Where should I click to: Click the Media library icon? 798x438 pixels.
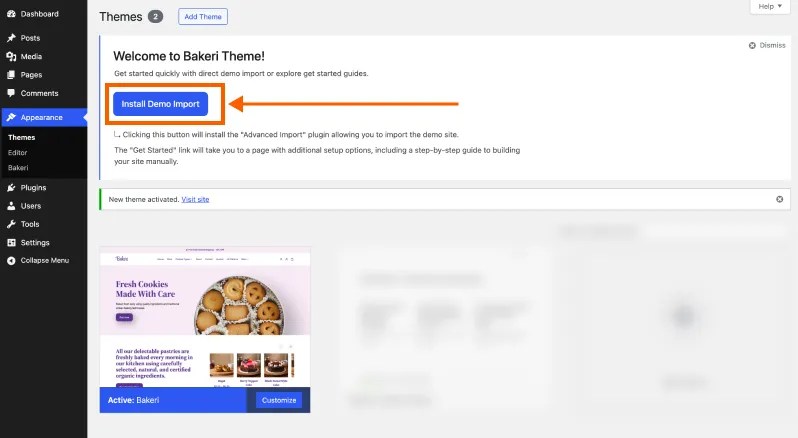click(x=11, y=56)
